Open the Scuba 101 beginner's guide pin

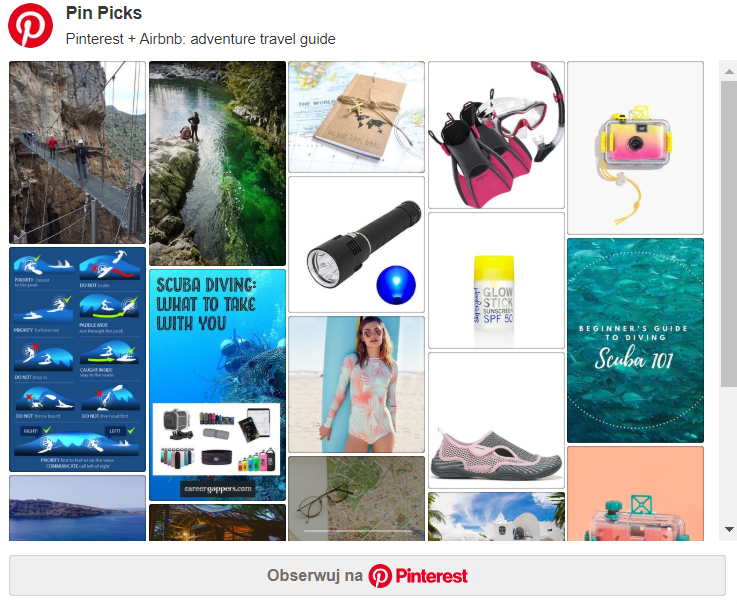pos(635,340)
